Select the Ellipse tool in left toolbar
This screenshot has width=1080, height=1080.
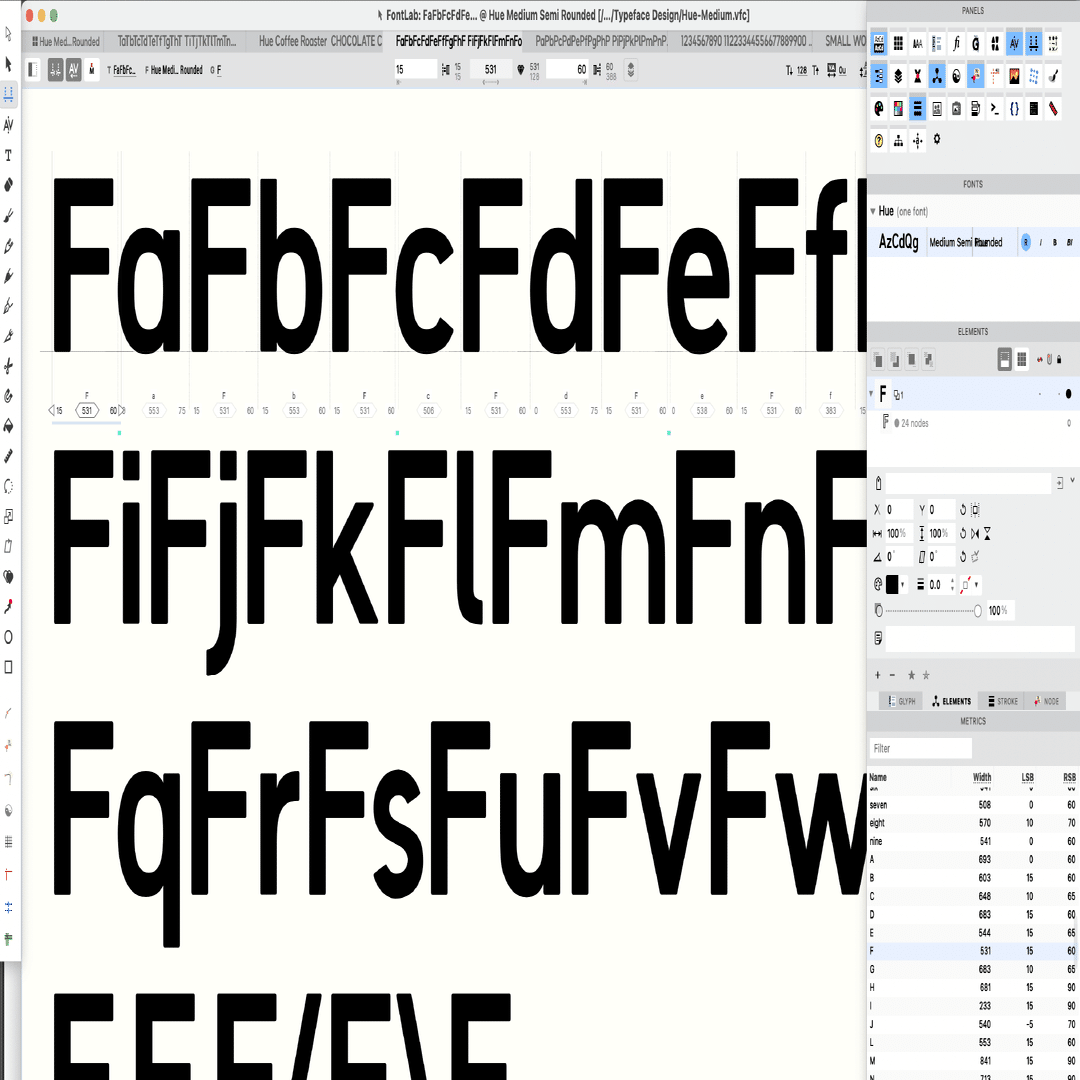coord(8,636)
